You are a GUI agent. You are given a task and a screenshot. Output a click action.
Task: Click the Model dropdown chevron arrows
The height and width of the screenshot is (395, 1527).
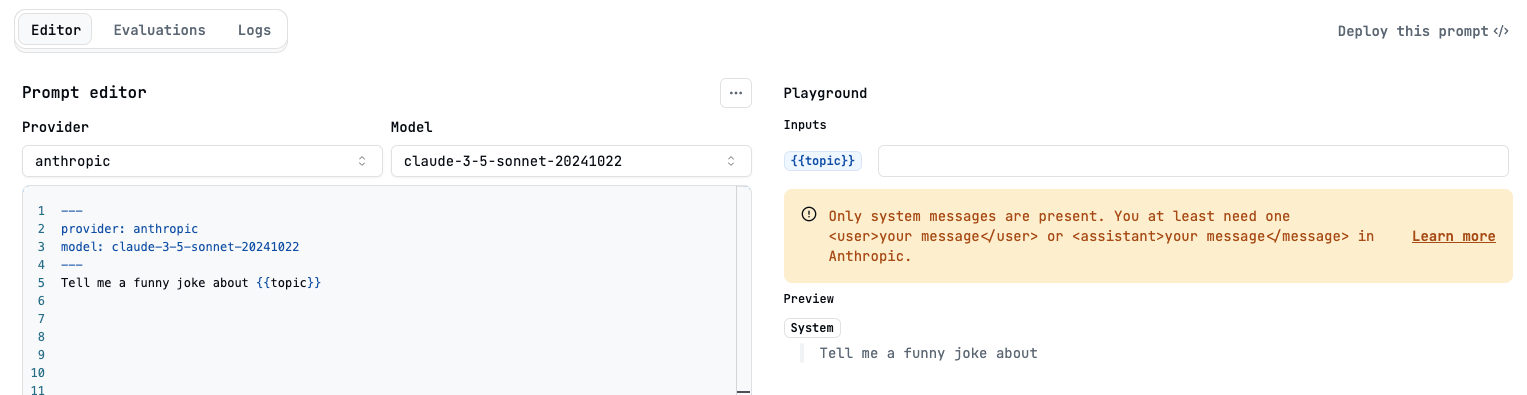731,161
